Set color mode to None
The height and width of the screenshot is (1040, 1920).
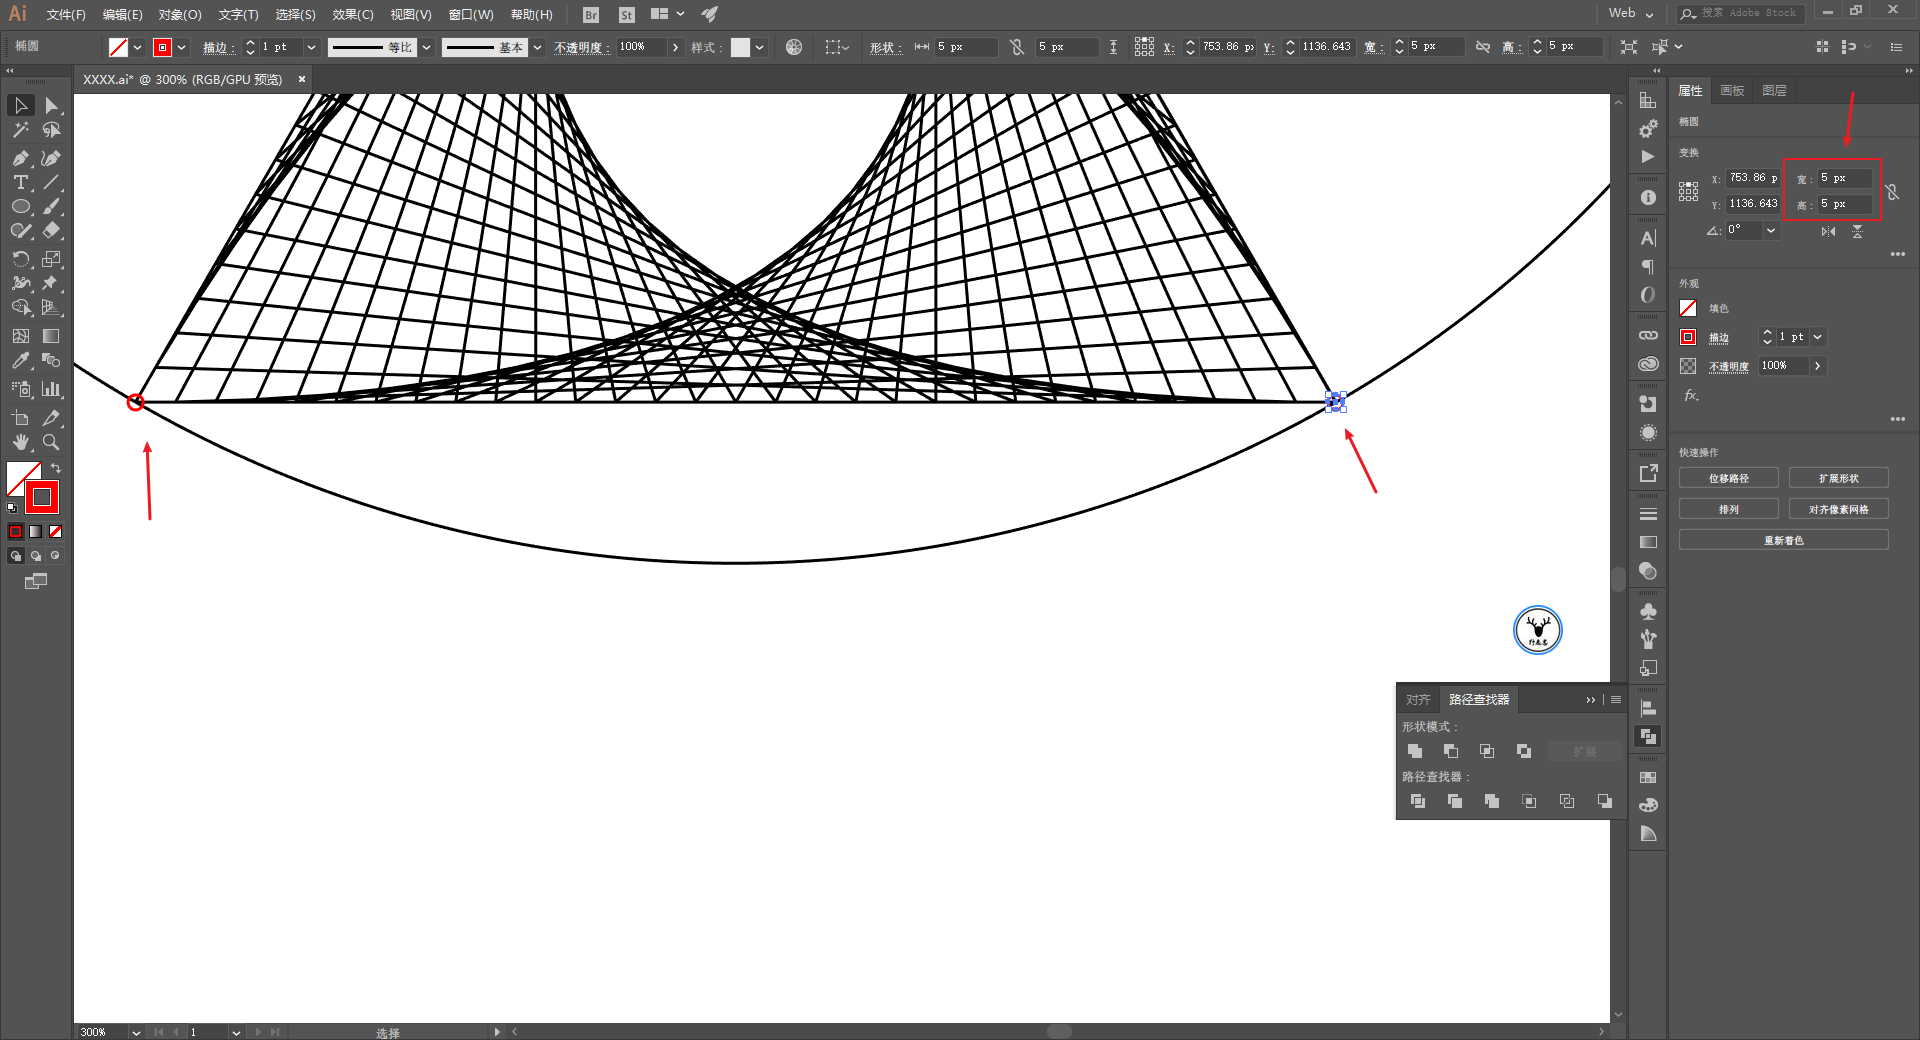56,531
